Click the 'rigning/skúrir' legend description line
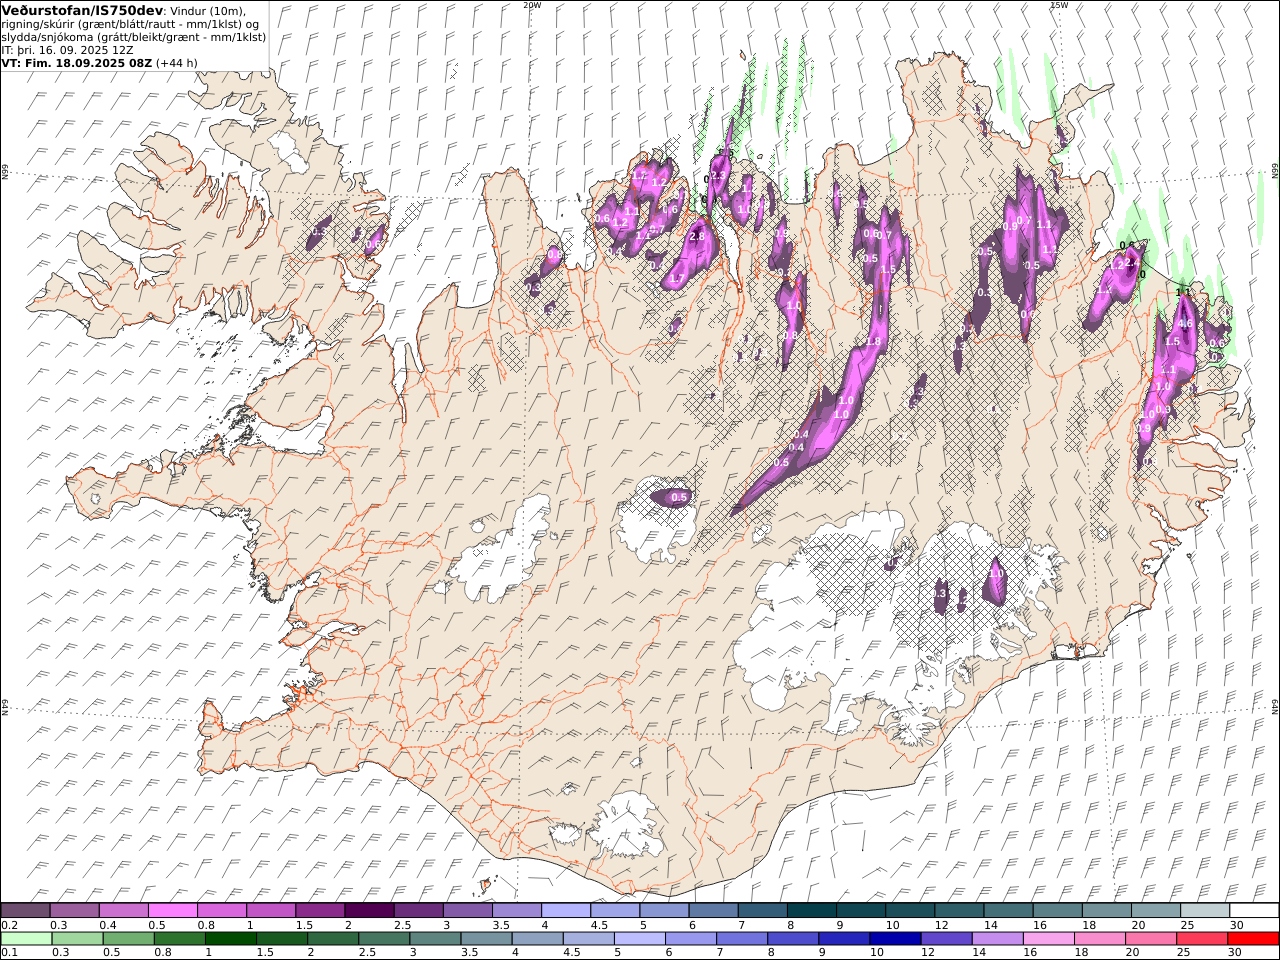Image resolution: width=1280 pixels, height=960 pixels. 132,24
